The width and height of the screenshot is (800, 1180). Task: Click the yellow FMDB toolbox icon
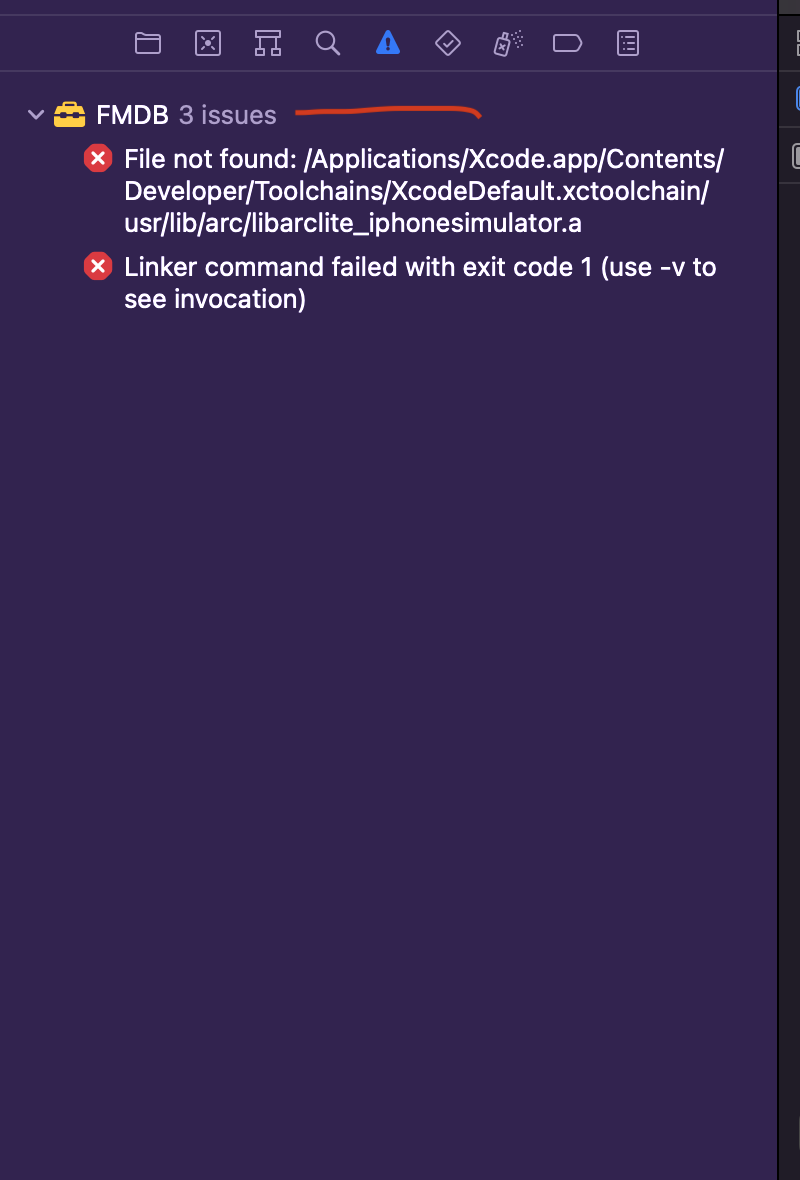[69, 114]
